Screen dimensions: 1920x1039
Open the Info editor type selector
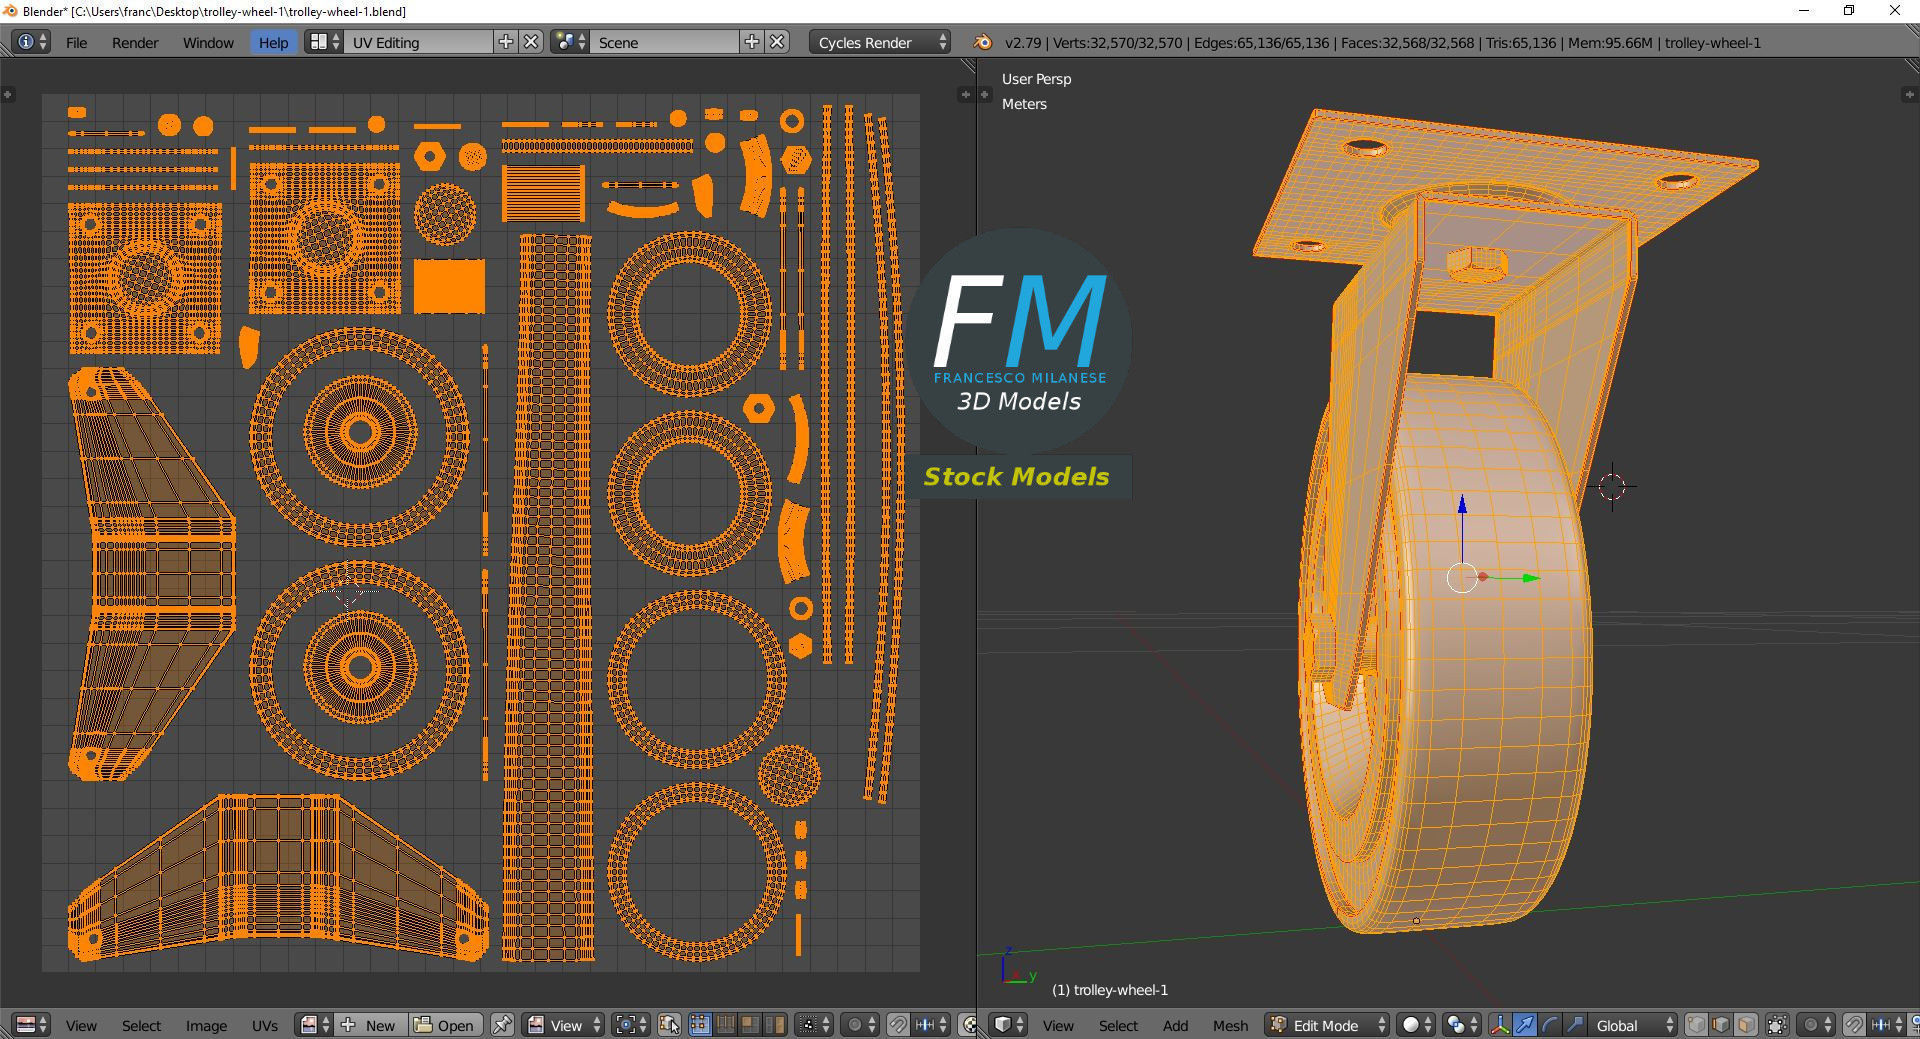pos(31,42)
